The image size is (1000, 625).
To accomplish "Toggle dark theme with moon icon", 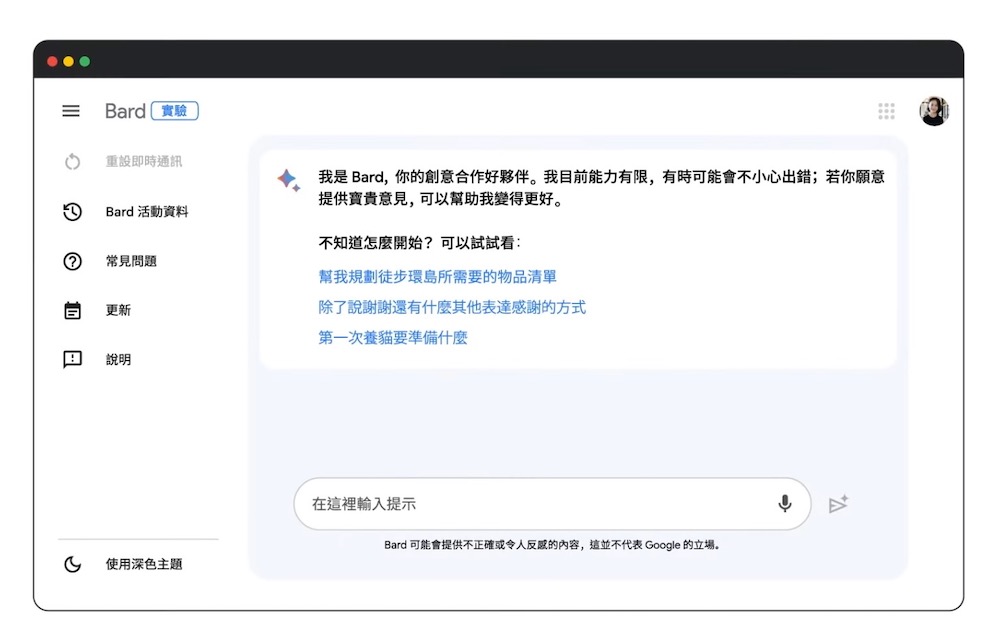I will [72, 564].
